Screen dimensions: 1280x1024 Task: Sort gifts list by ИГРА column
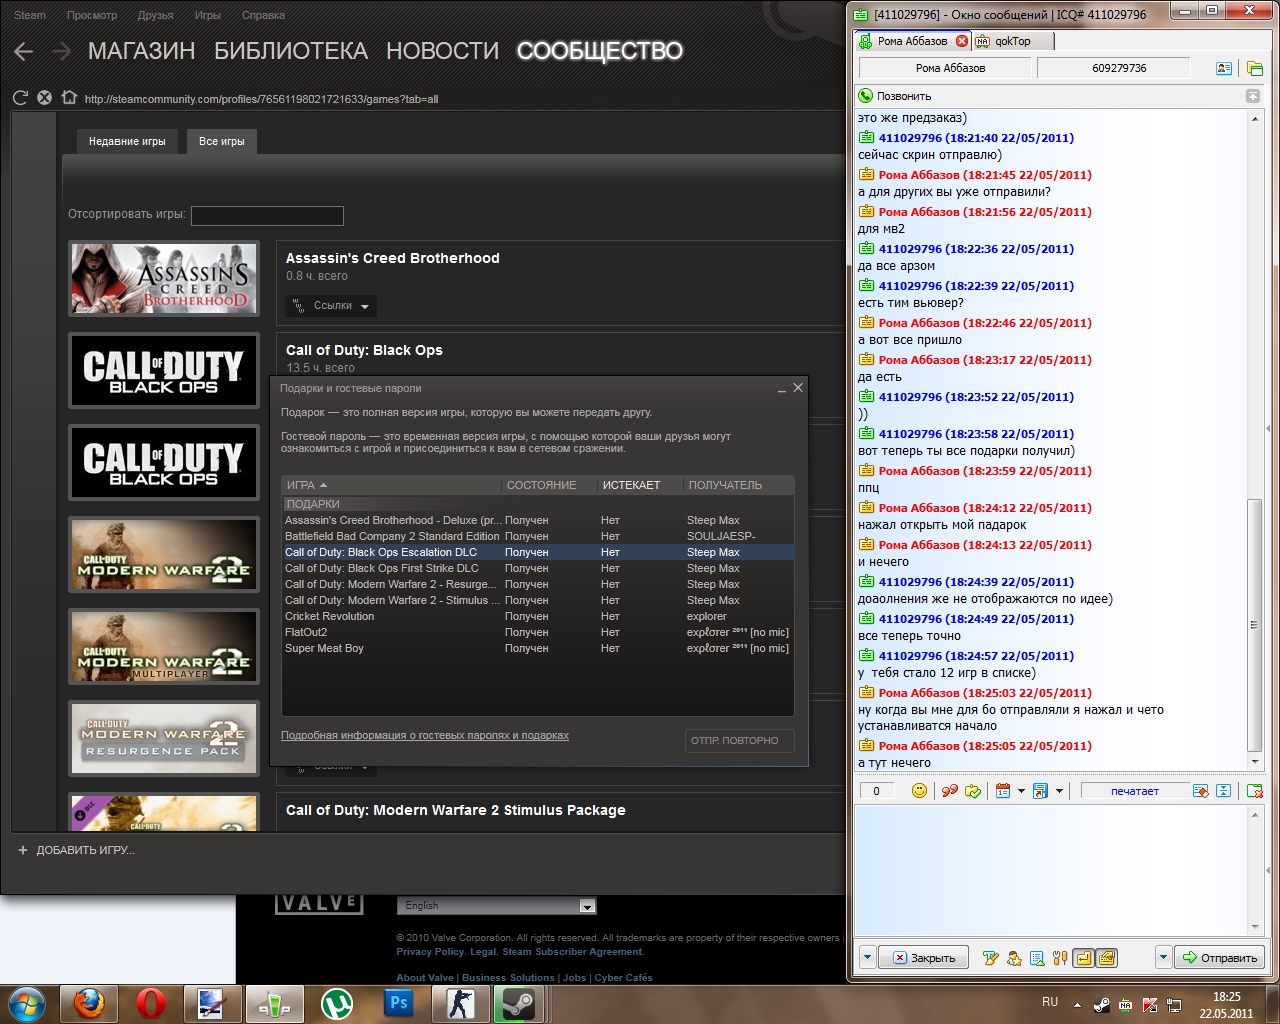pyautogui.click(x=391, y=485)
